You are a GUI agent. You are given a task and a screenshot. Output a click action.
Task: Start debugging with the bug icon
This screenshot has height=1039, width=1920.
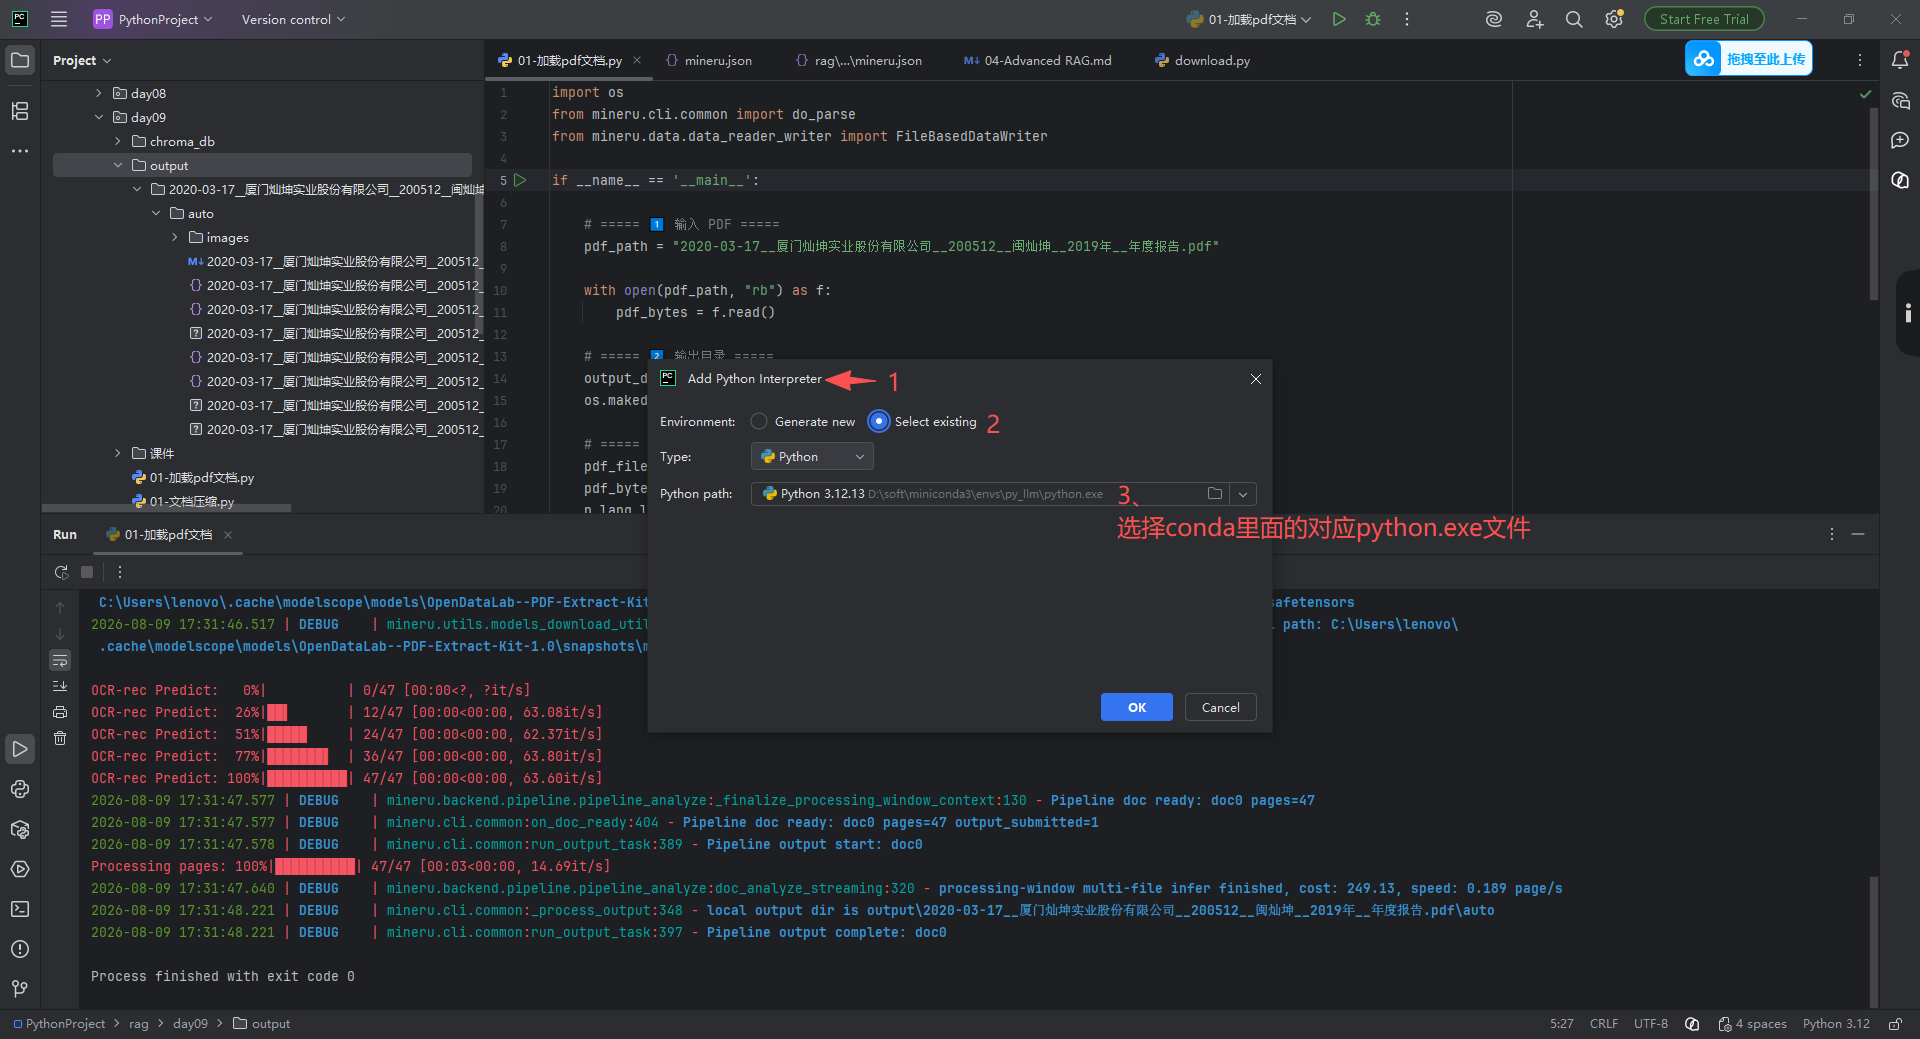(x=1373, y=19)
